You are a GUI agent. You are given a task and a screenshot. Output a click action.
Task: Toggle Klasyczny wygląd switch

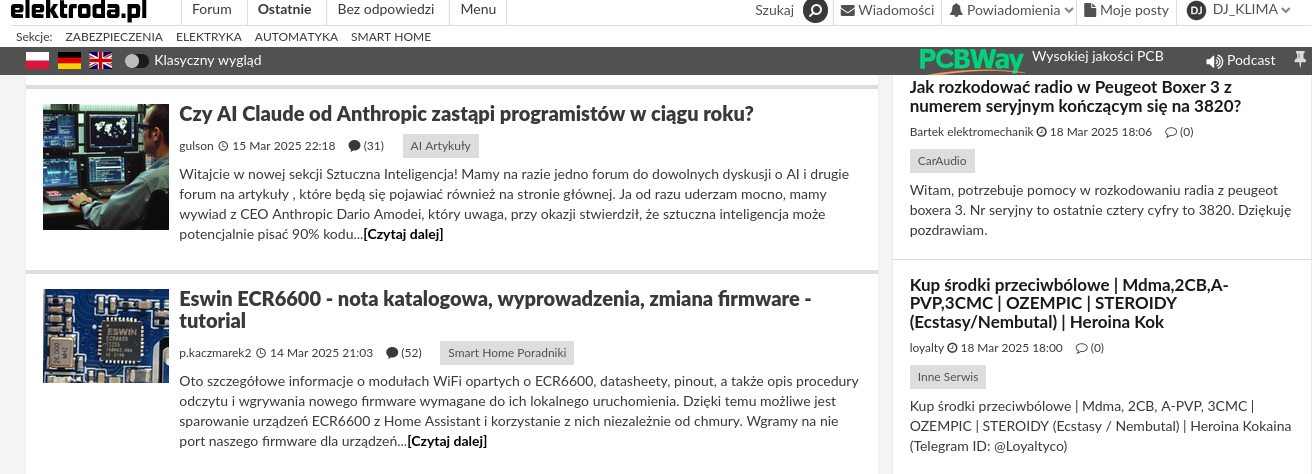[136, 61]
